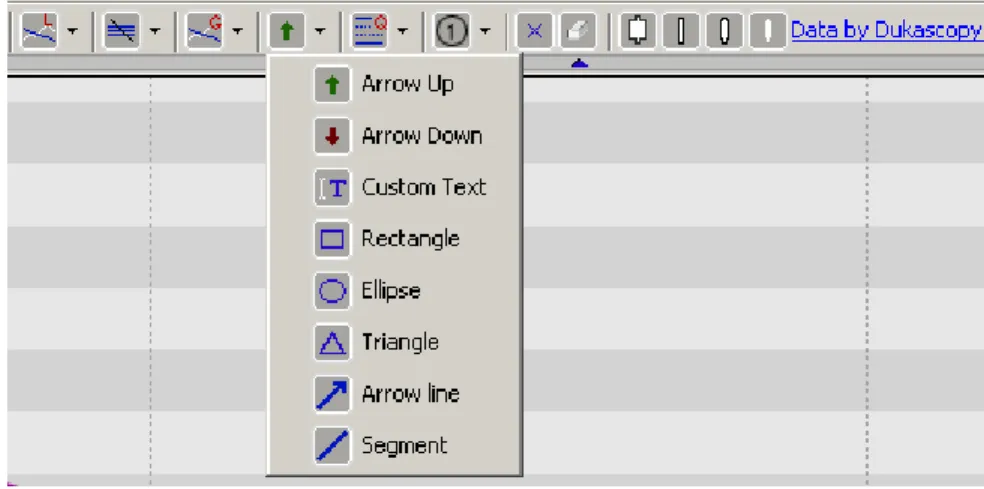Switch to the rounded-top bar chart style icon
The image size is (984, 489).
pos(724,31)
